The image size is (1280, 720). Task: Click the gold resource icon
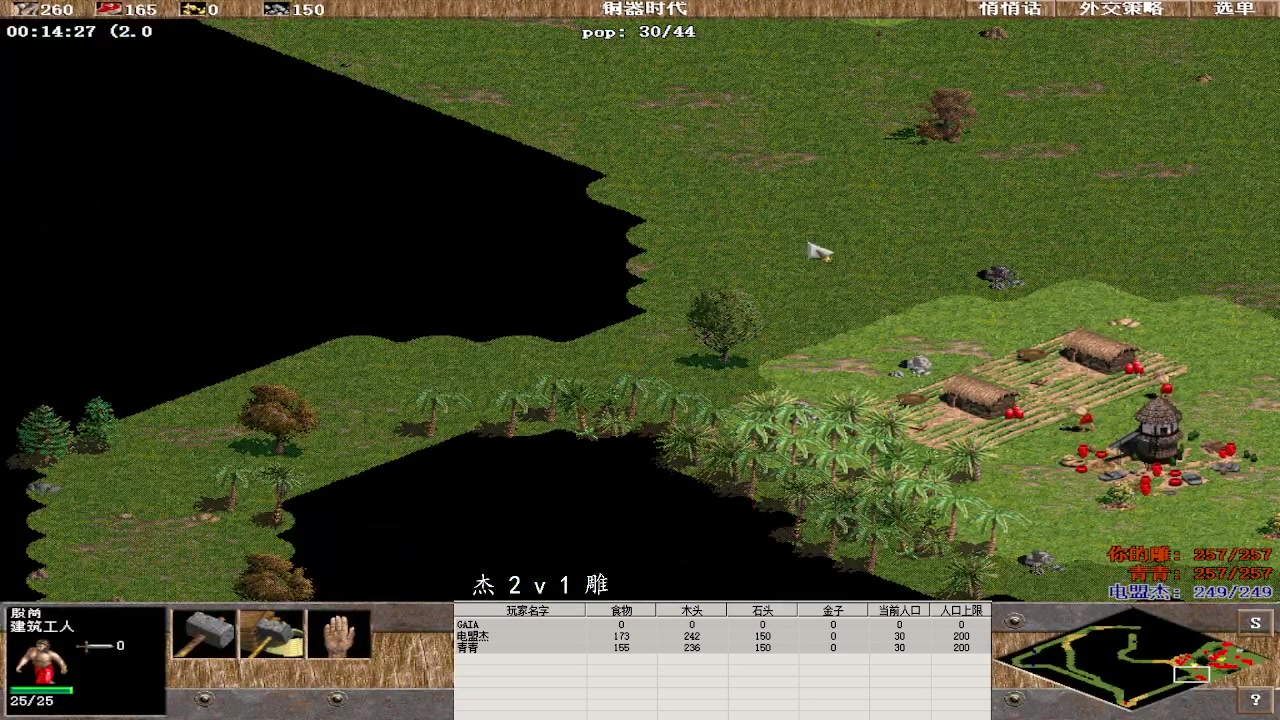coord(192,9)
